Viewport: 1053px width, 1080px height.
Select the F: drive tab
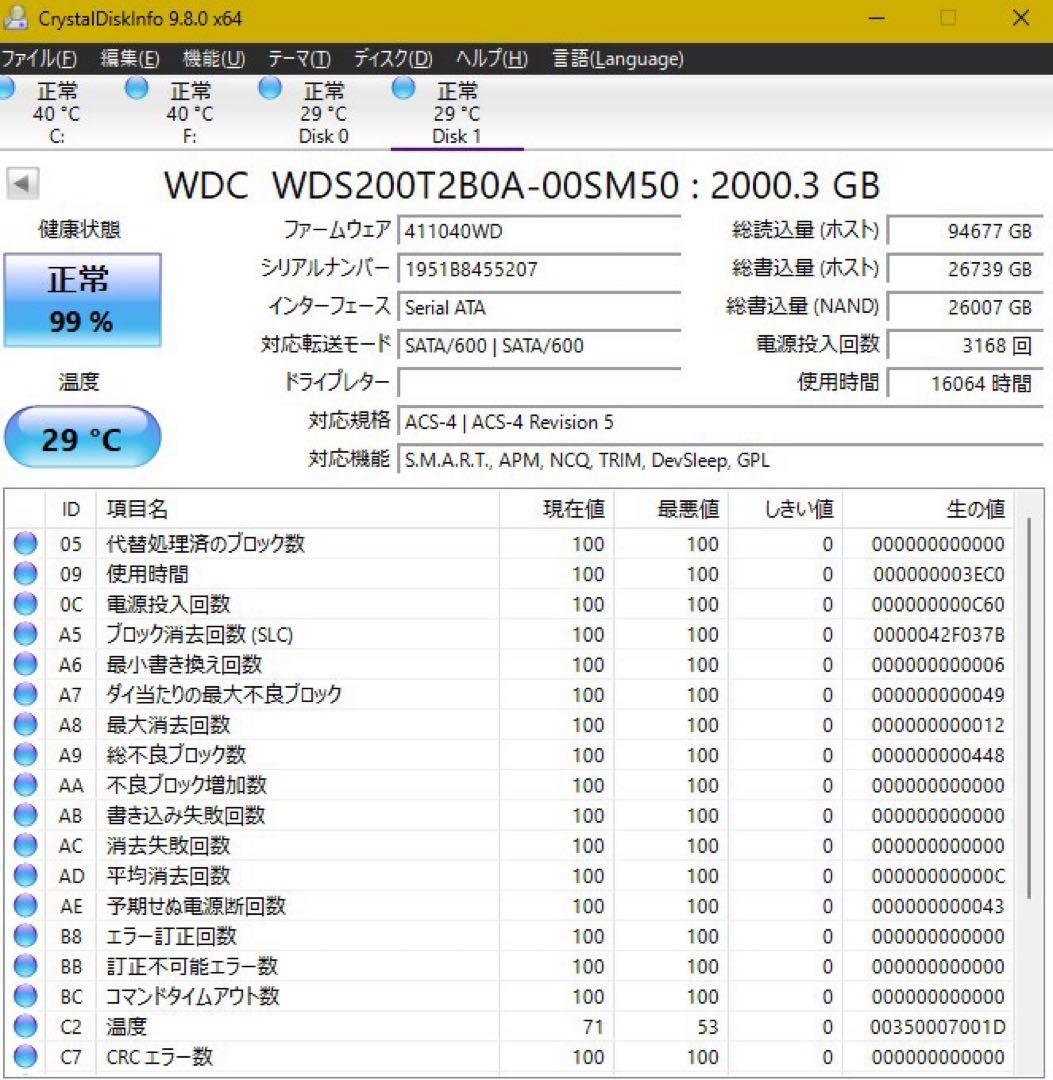(189, 112)
